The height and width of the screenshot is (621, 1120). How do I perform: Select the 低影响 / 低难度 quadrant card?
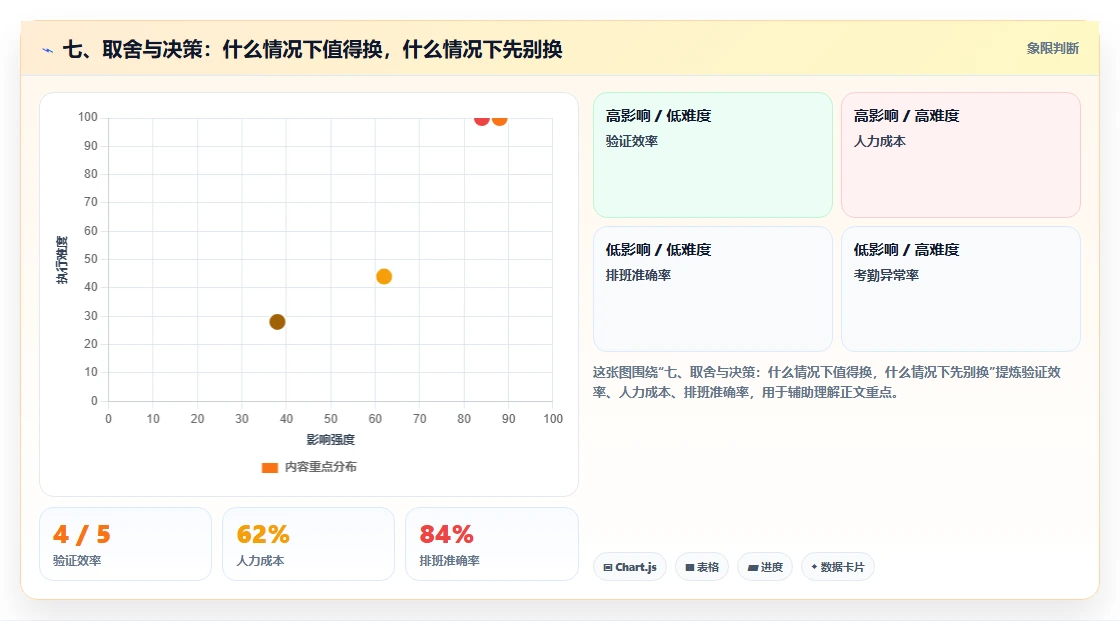tap(713, 289)
